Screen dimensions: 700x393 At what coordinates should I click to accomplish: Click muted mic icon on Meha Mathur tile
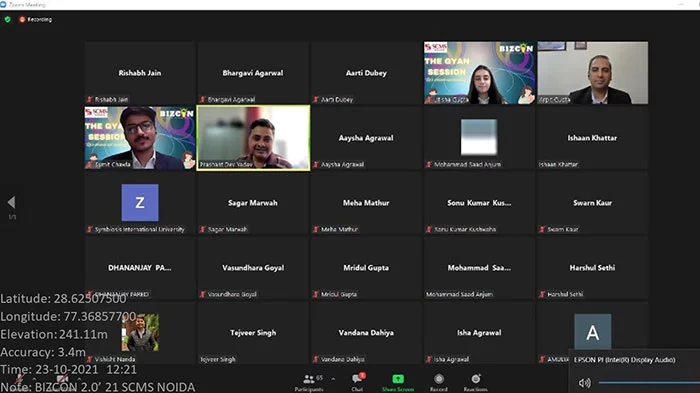(x=316, y=229)
